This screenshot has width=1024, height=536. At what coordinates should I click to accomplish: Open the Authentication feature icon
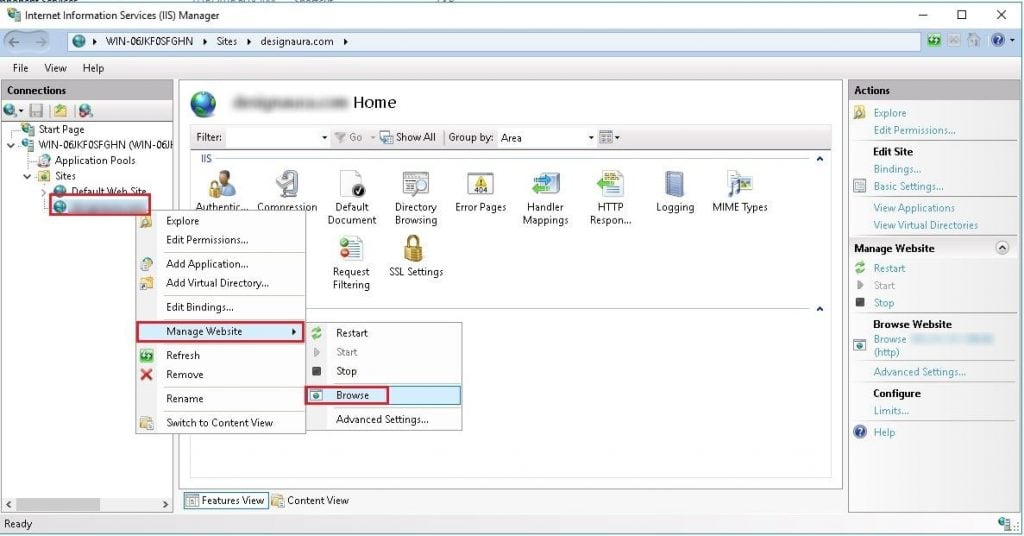222,191
